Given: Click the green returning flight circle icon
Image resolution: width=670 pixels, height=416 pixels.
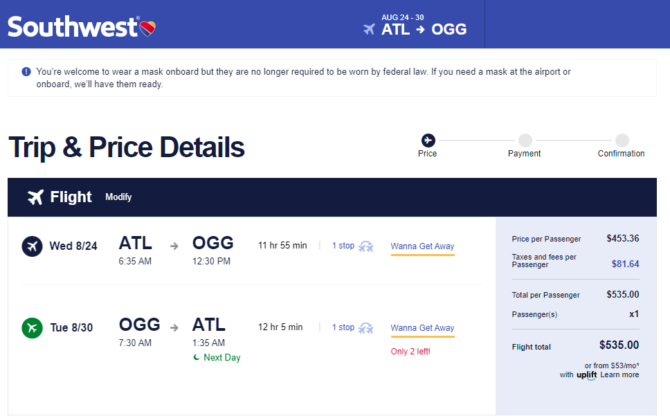Looking at the screenshot, I should [x=32, y=328].
